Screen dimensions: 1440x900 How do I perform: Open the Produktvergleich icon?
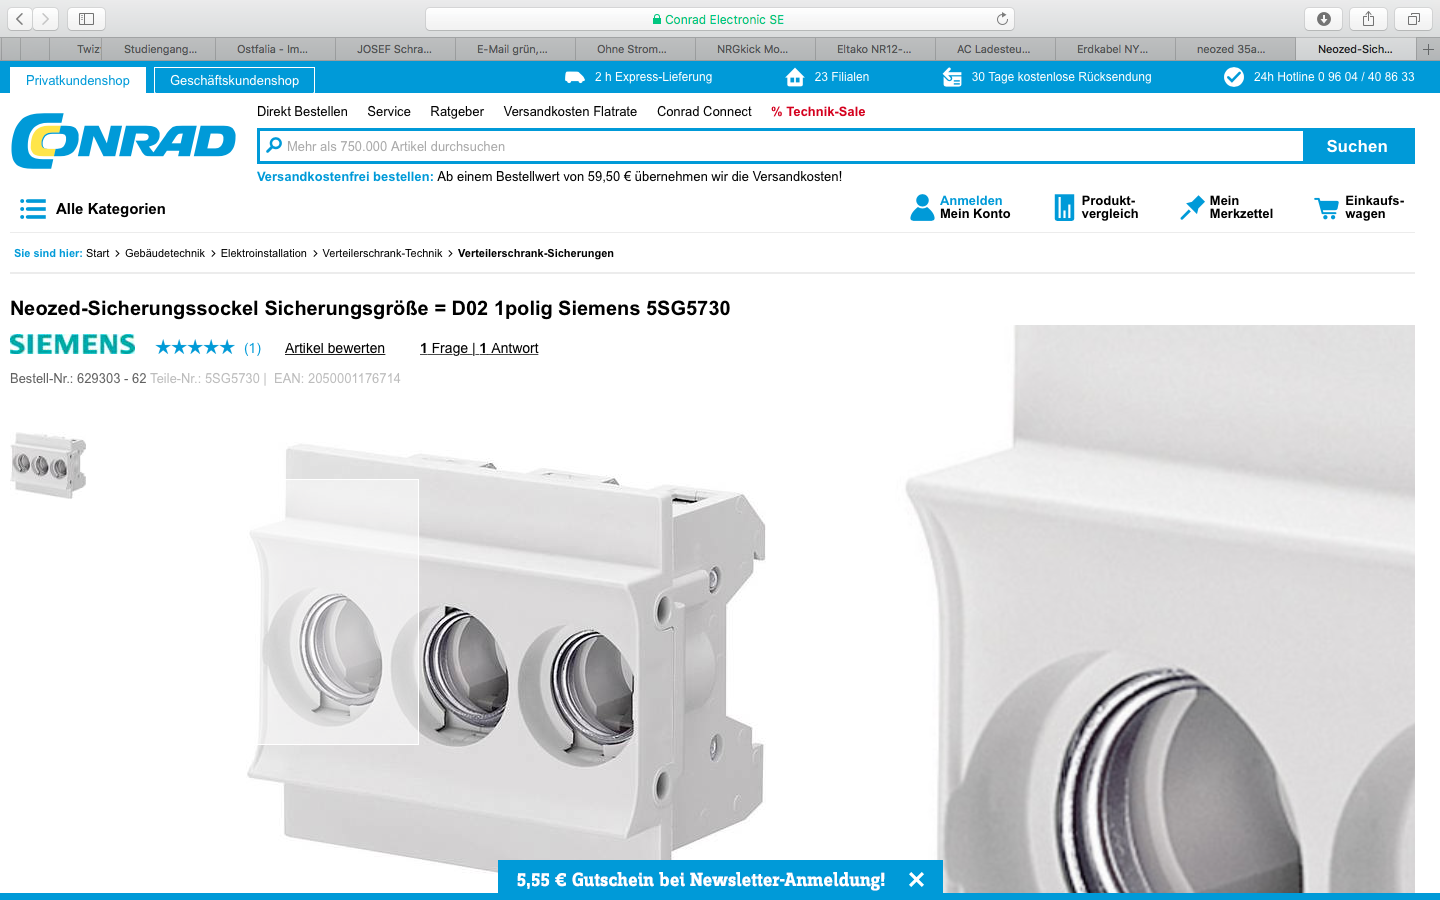pos(1063,208)
